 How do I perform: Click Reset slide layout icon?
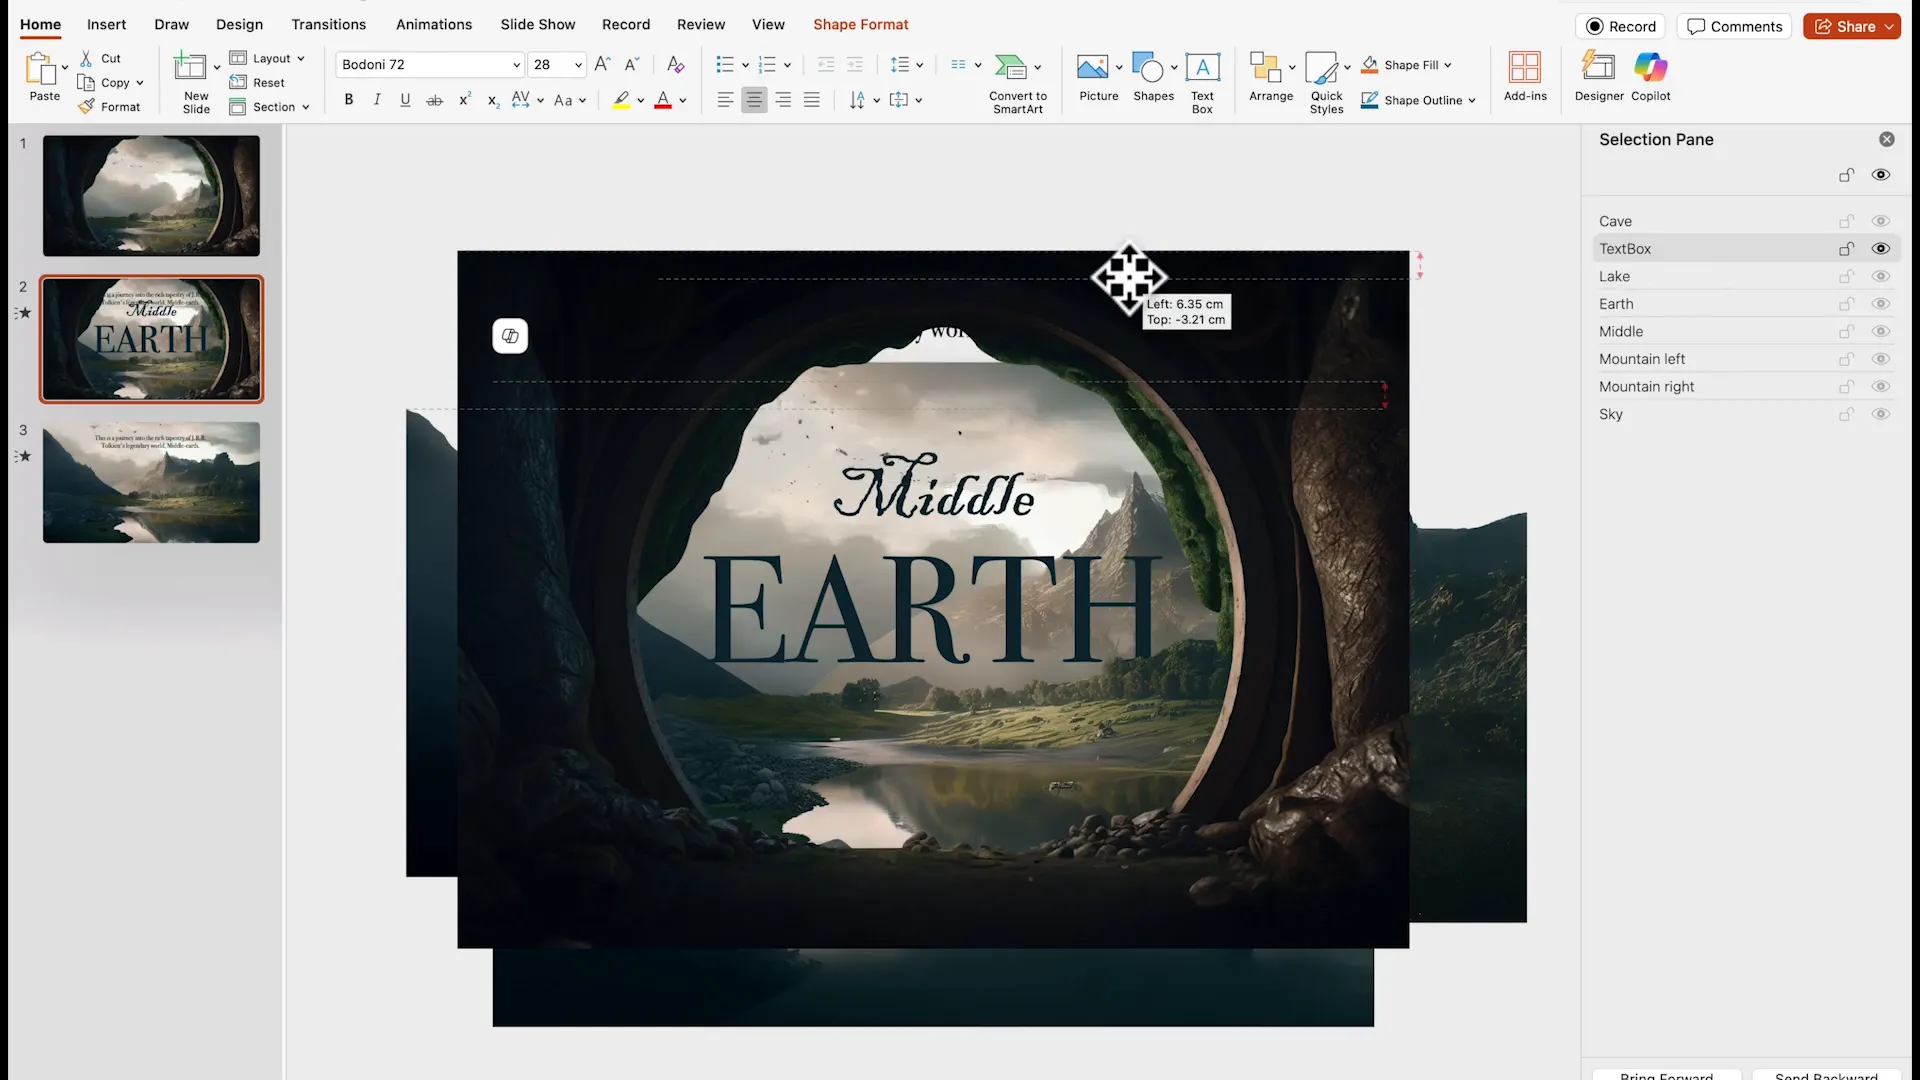tap(238, 82)
